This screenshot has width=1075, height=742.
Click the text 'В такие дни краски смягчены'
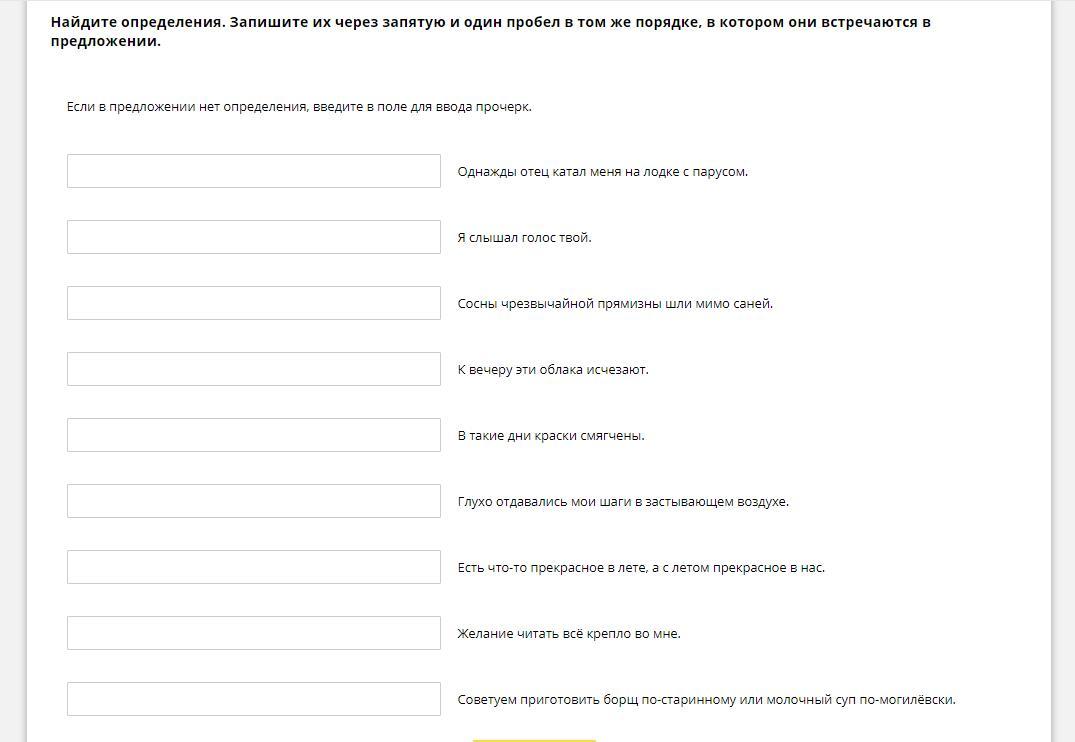pyautogui.click(x=551, y=436)
